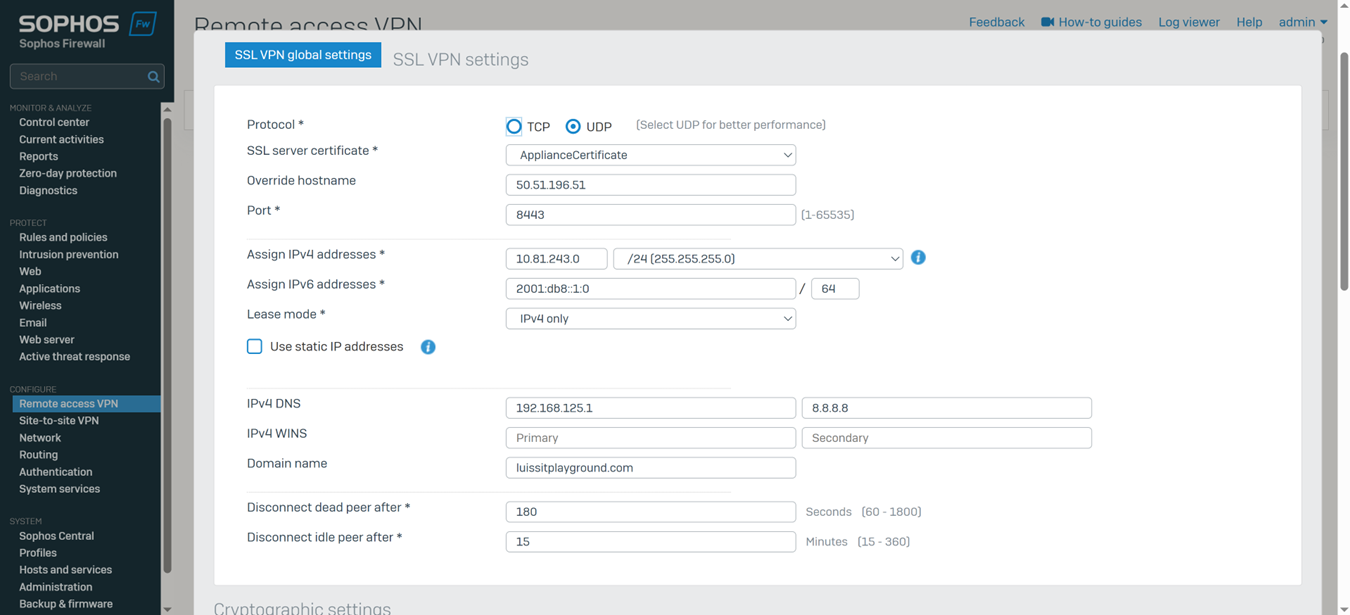Open Wireless in sidebar
This screenshot has height=615, width=1350.
click(40, 306)
